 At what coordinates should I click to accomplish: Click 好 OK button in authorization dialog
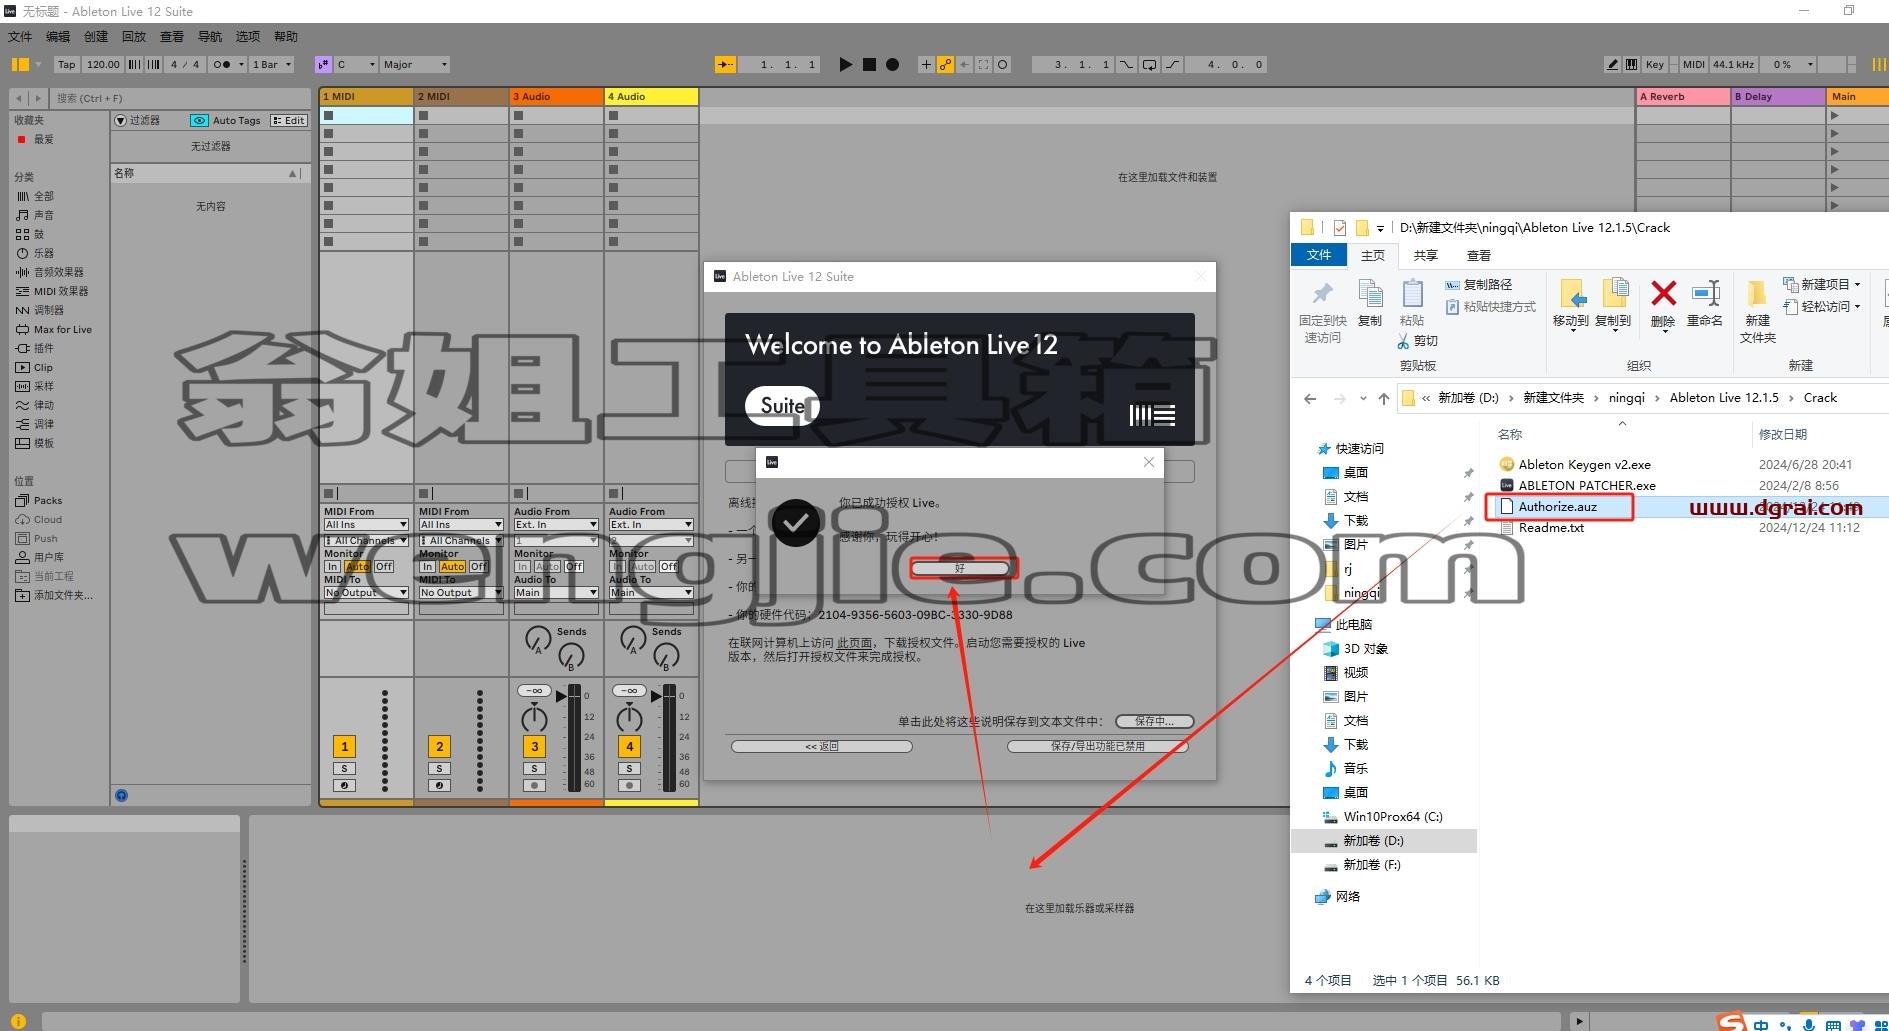960,568
